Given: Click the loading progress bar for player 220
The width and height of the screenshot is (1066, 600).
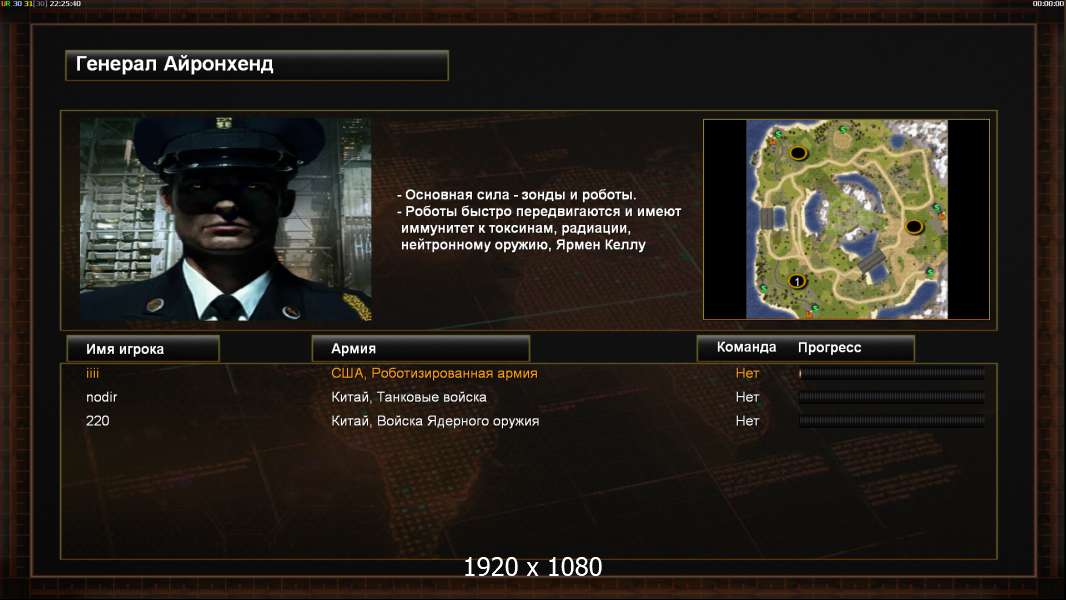Looking at the screenshot, I should (x=892, y=421).
